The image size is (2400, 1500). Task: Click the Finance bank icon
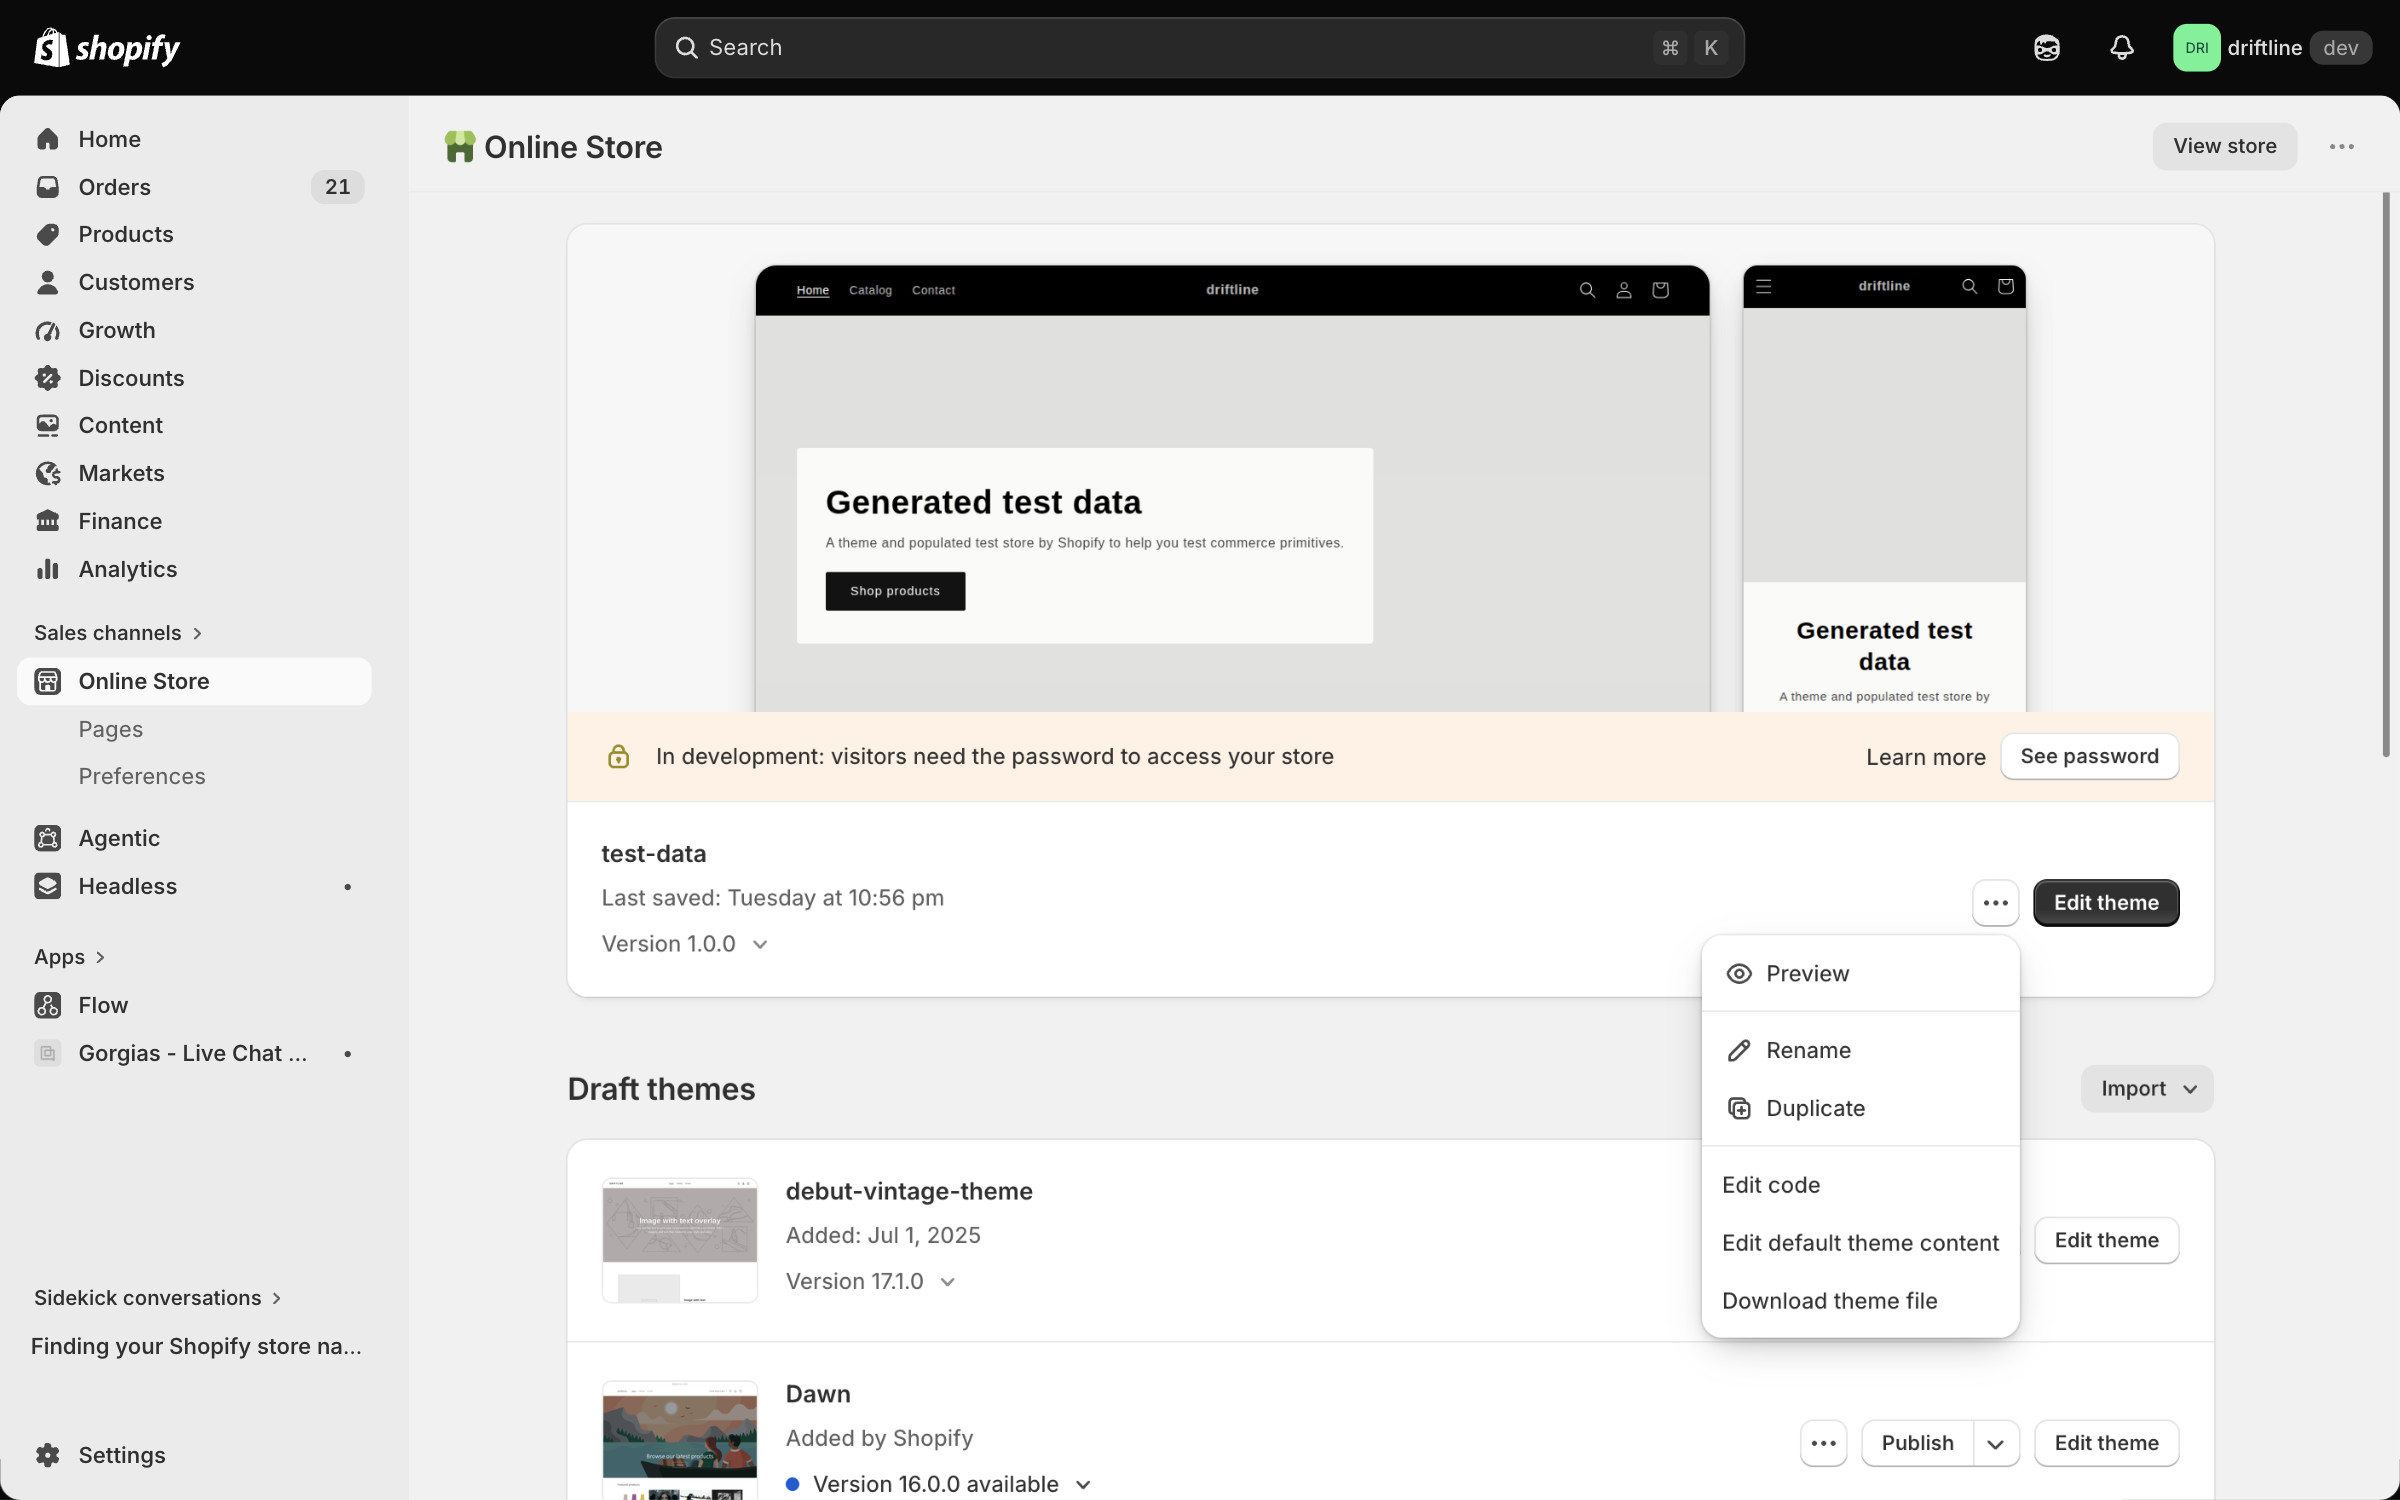(47, 521)
